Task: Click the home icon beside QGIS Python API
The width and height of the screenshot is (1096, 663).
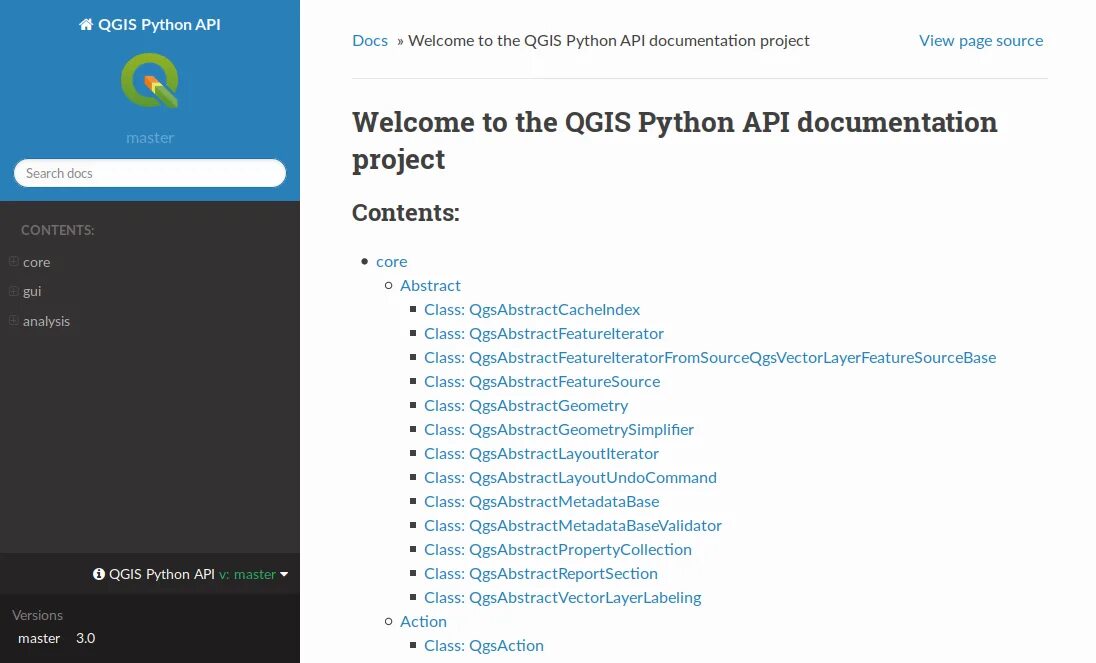Action: pyautogui.click(x=85, y=24)
